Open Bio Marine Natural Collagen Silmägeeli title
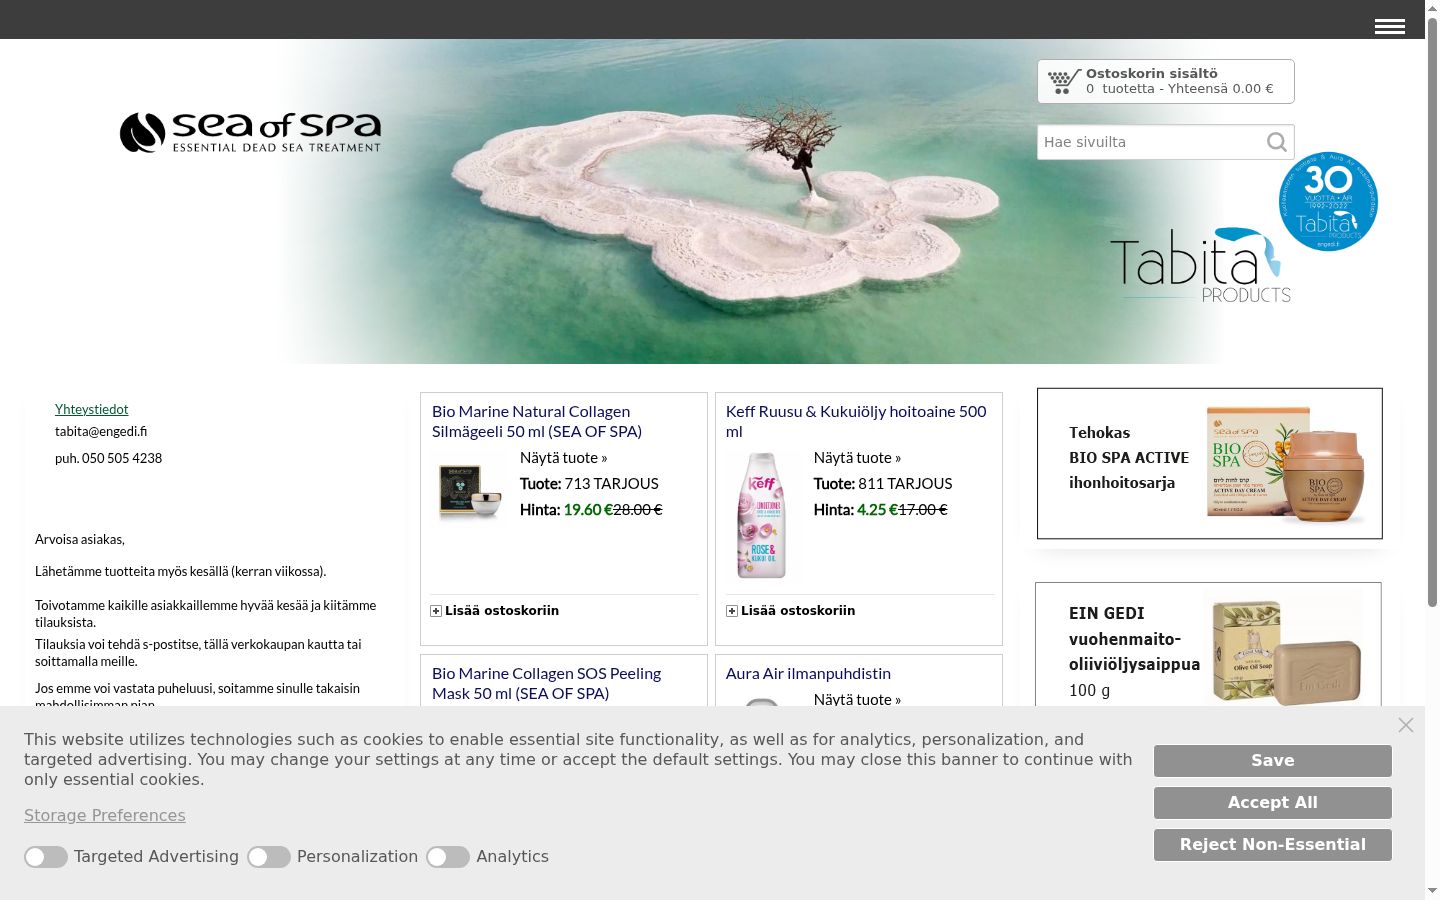 [x=537, y=421]
